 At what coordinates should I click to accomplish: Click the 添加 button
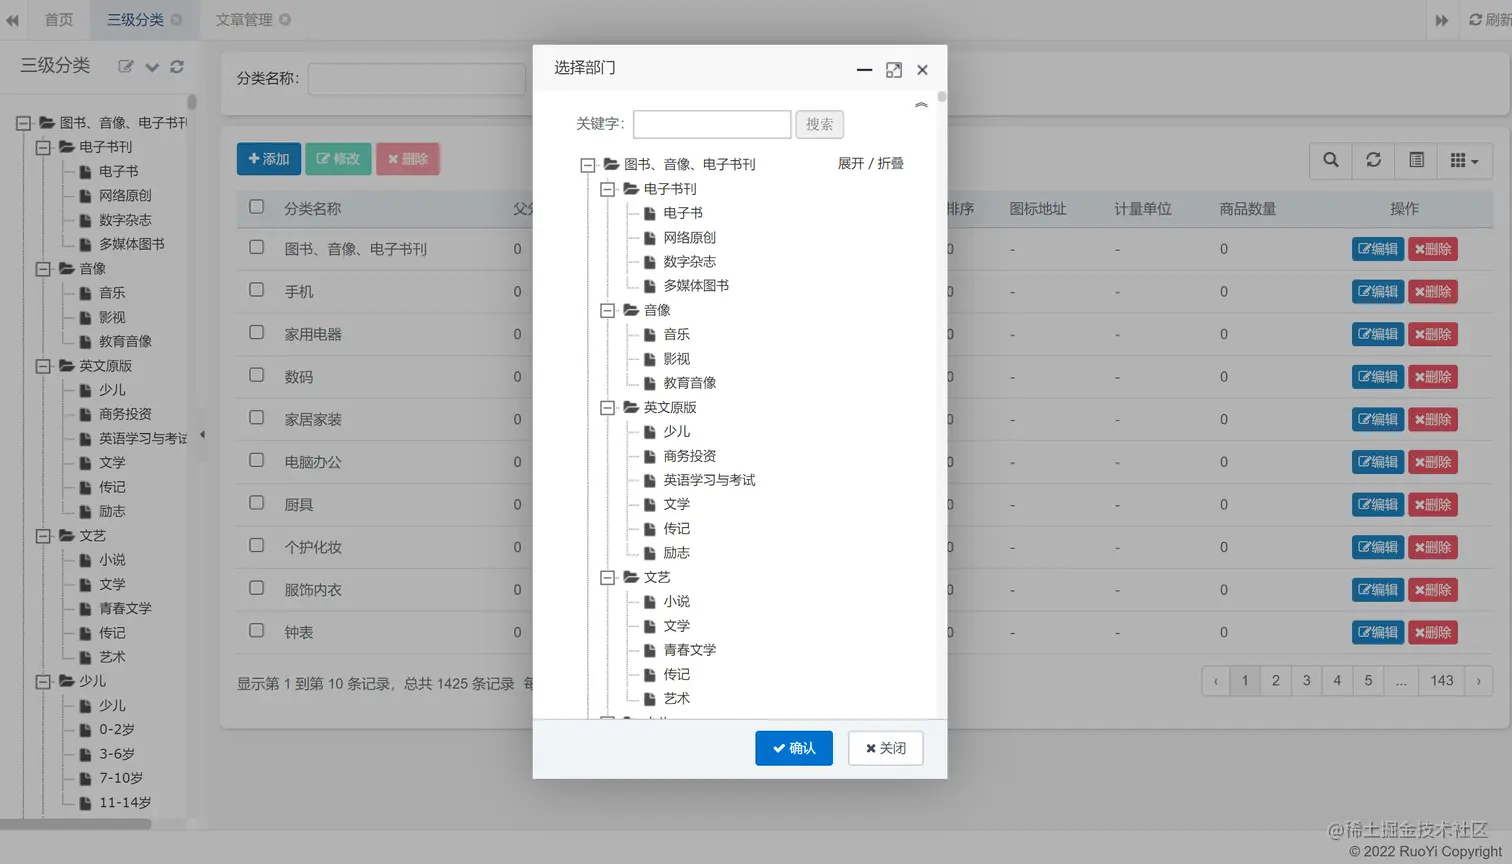click(269, 159)
